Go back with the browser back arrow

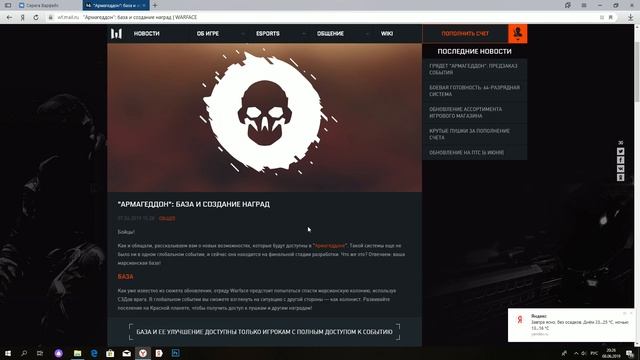click(x=9, y=17)
